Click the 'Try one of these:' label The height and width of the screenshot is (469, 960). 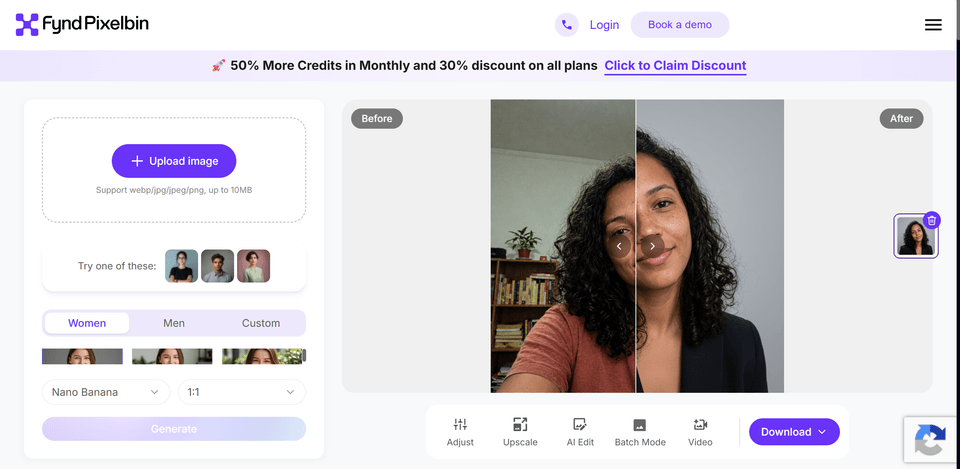[x=117, y=266]
